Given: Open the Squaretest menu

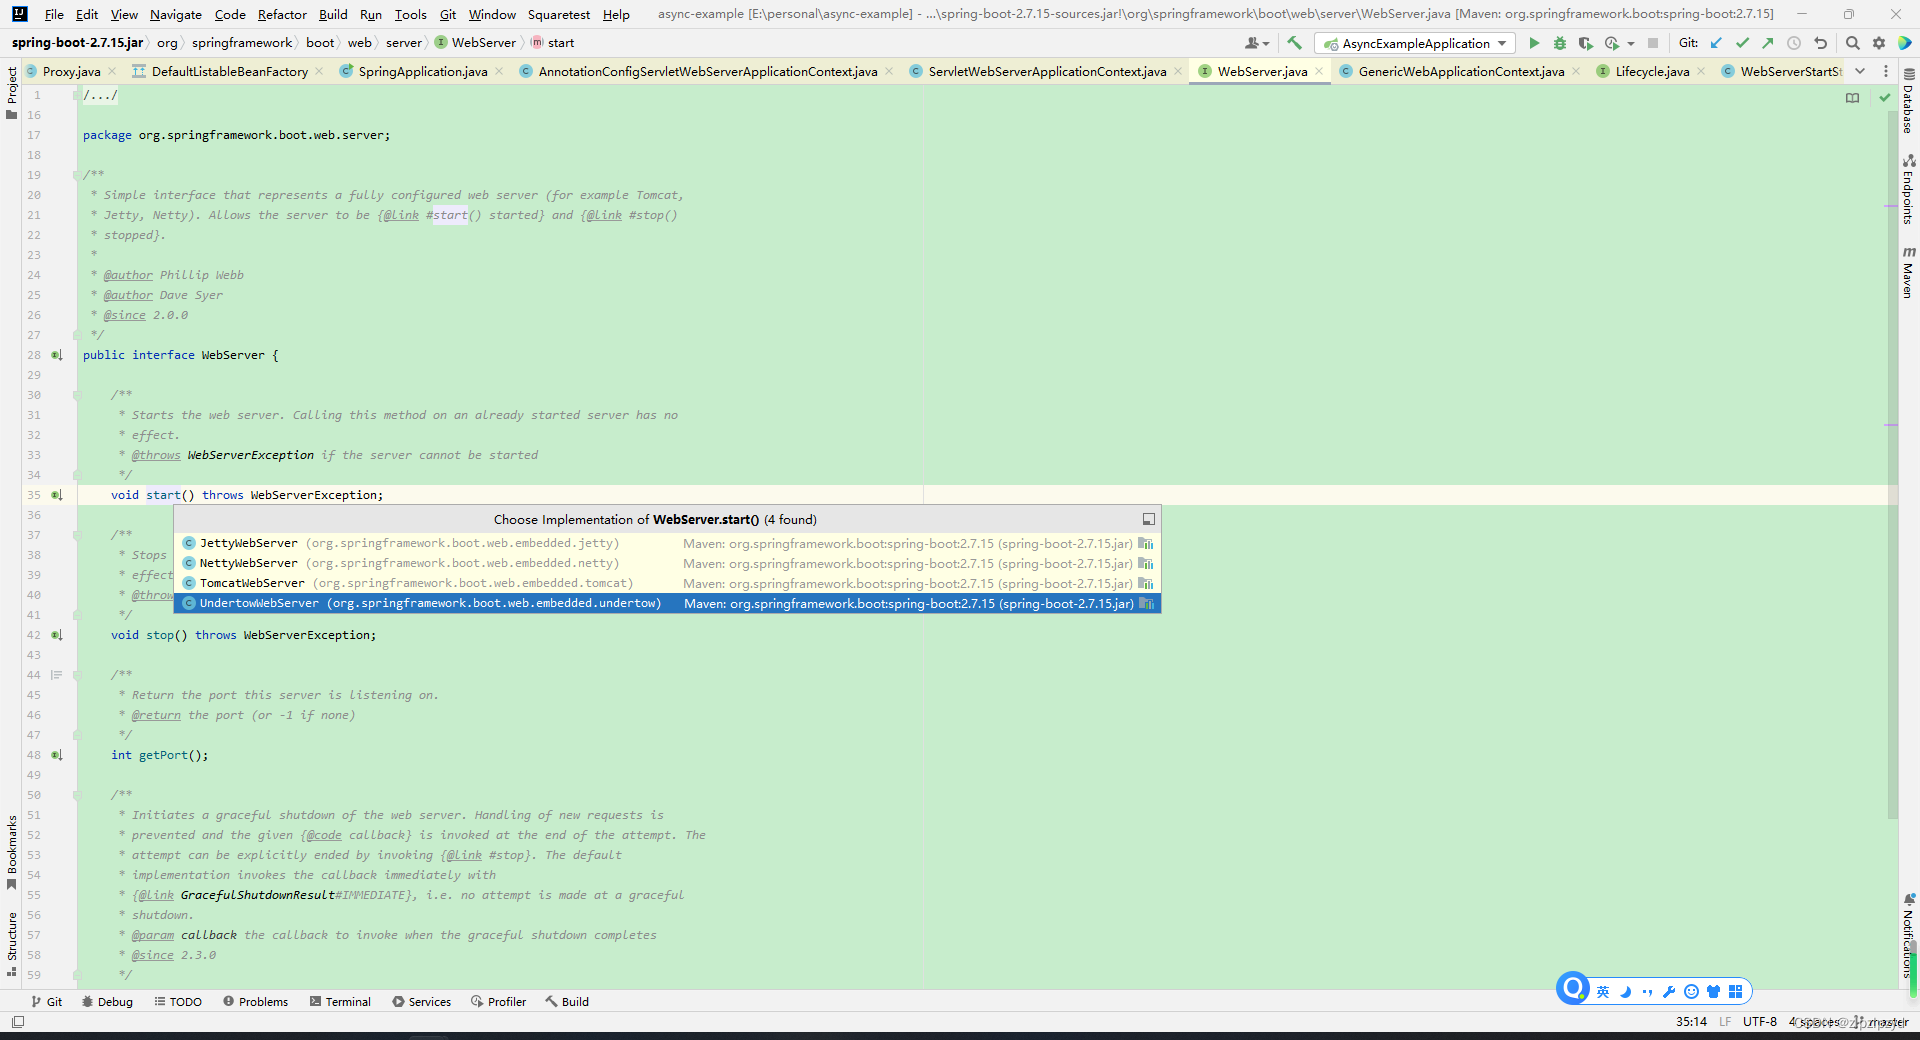Looking at the screenshot, I should point(559,14).
